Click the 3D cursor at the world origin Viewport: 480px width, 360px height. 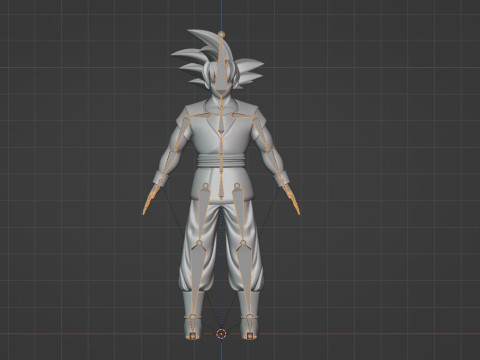click(221, 334)
